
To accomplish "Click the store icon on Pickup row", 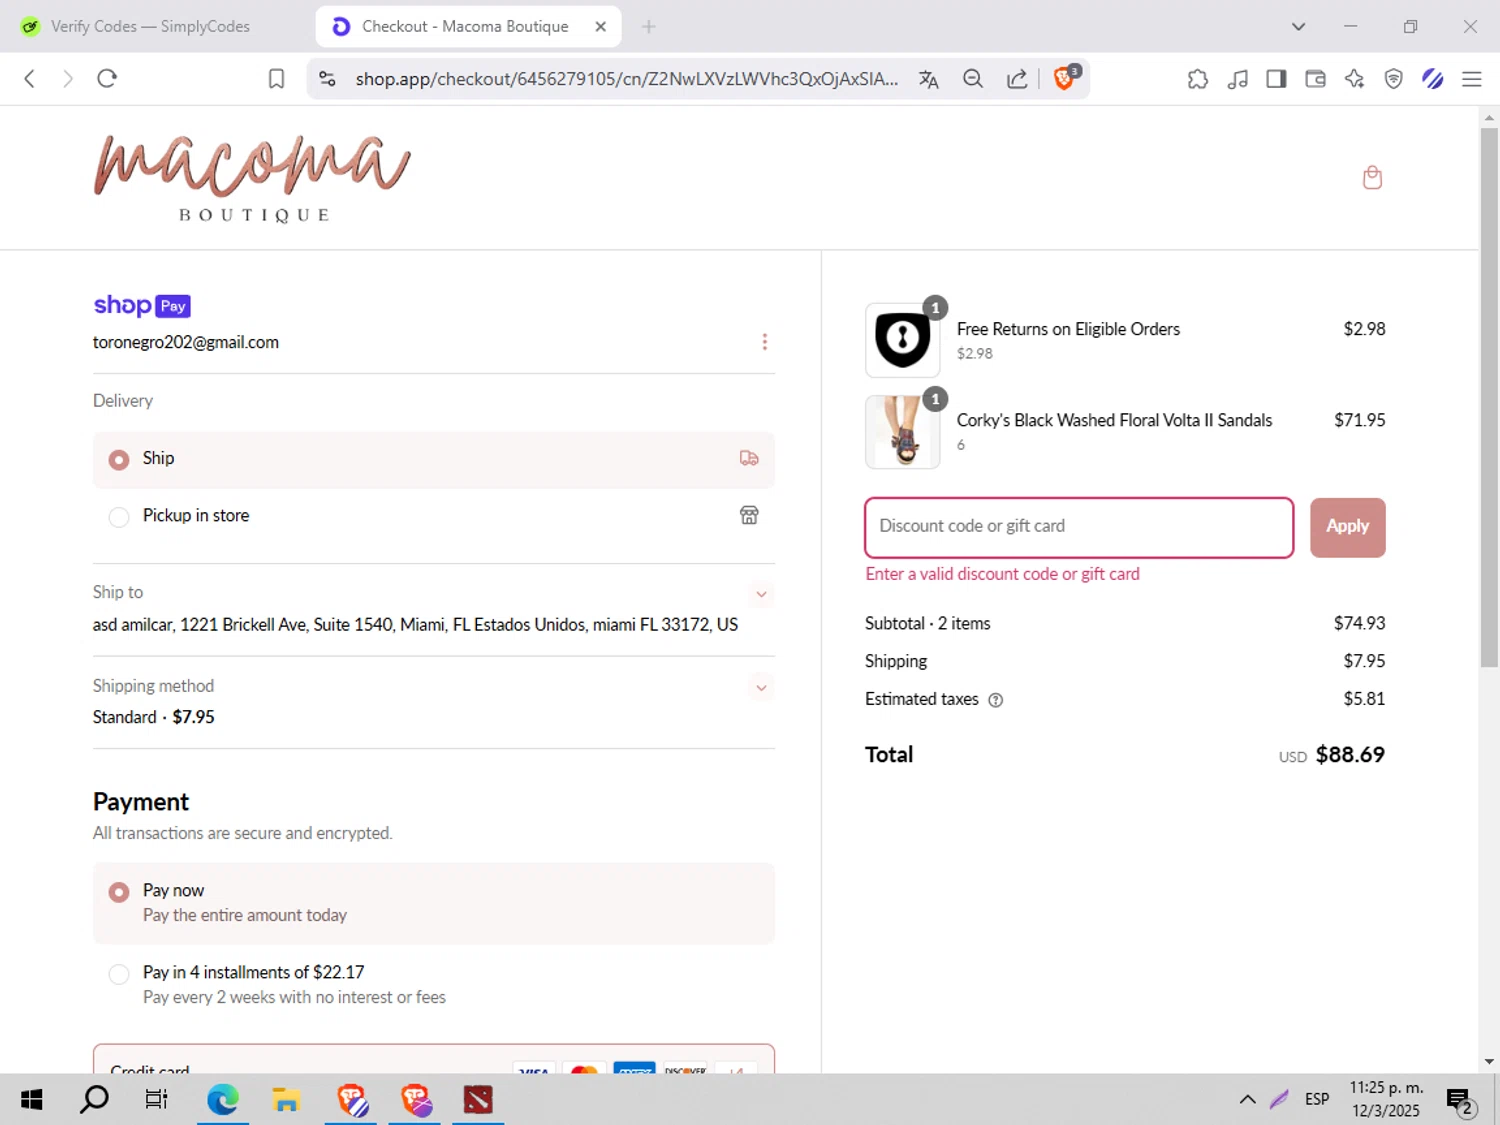I will [x=749, y=515].
